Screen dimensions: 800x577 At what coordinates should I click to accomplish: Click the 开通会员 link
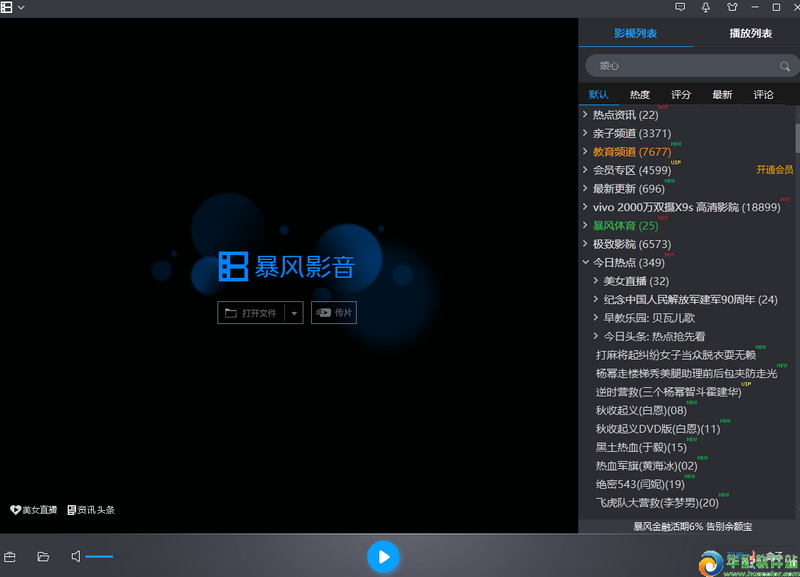click(774, 170)
